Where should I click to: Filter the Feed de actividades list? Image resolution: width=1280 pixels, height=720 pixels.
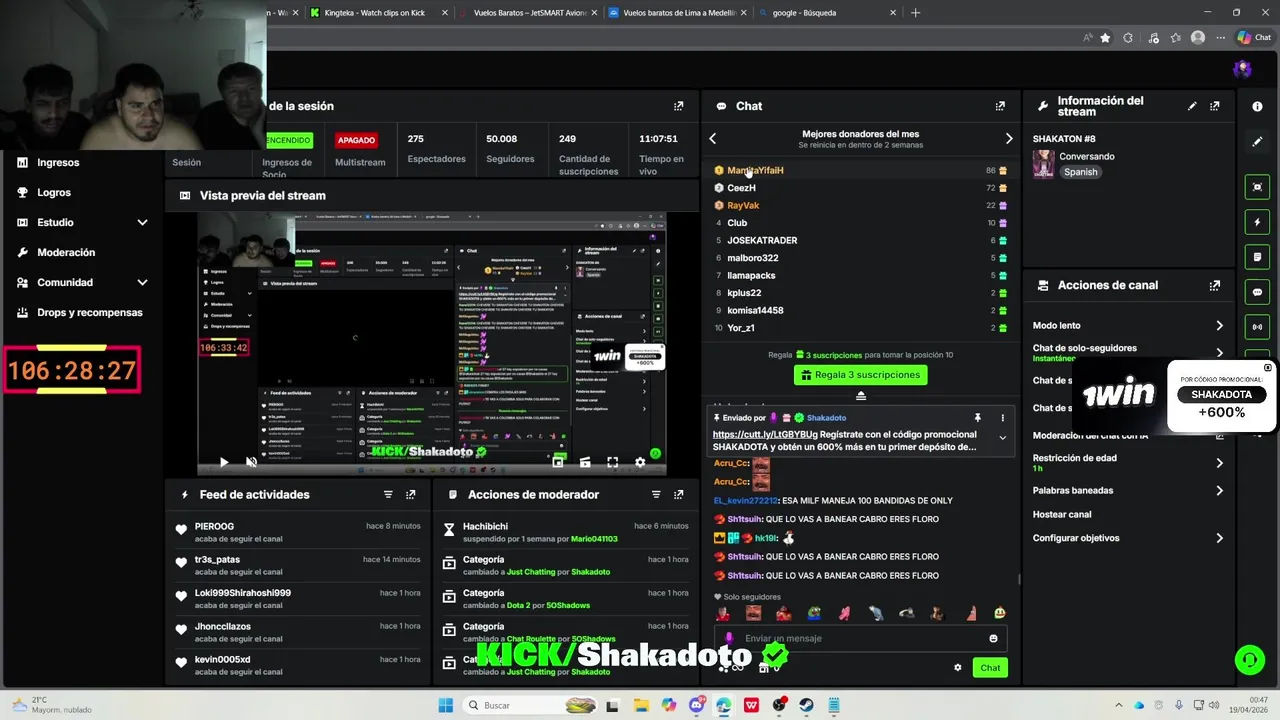click(388, 495)
